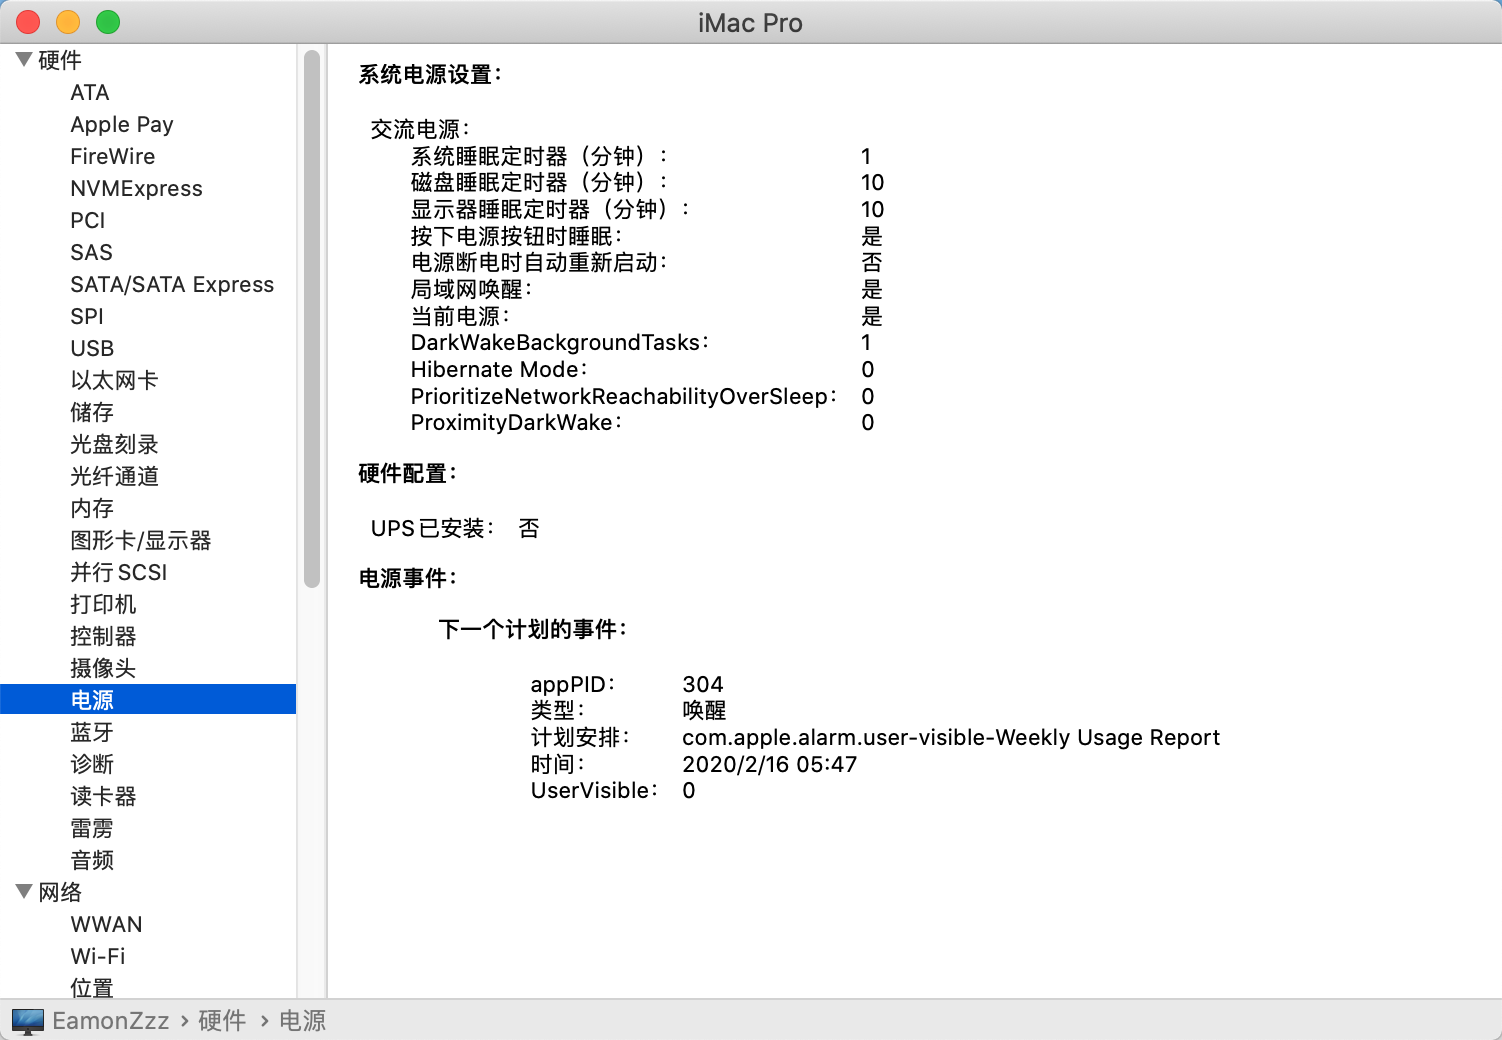Open the 内存 entry
Viewport: 1502px width, 1040px height.
(92, 508)
